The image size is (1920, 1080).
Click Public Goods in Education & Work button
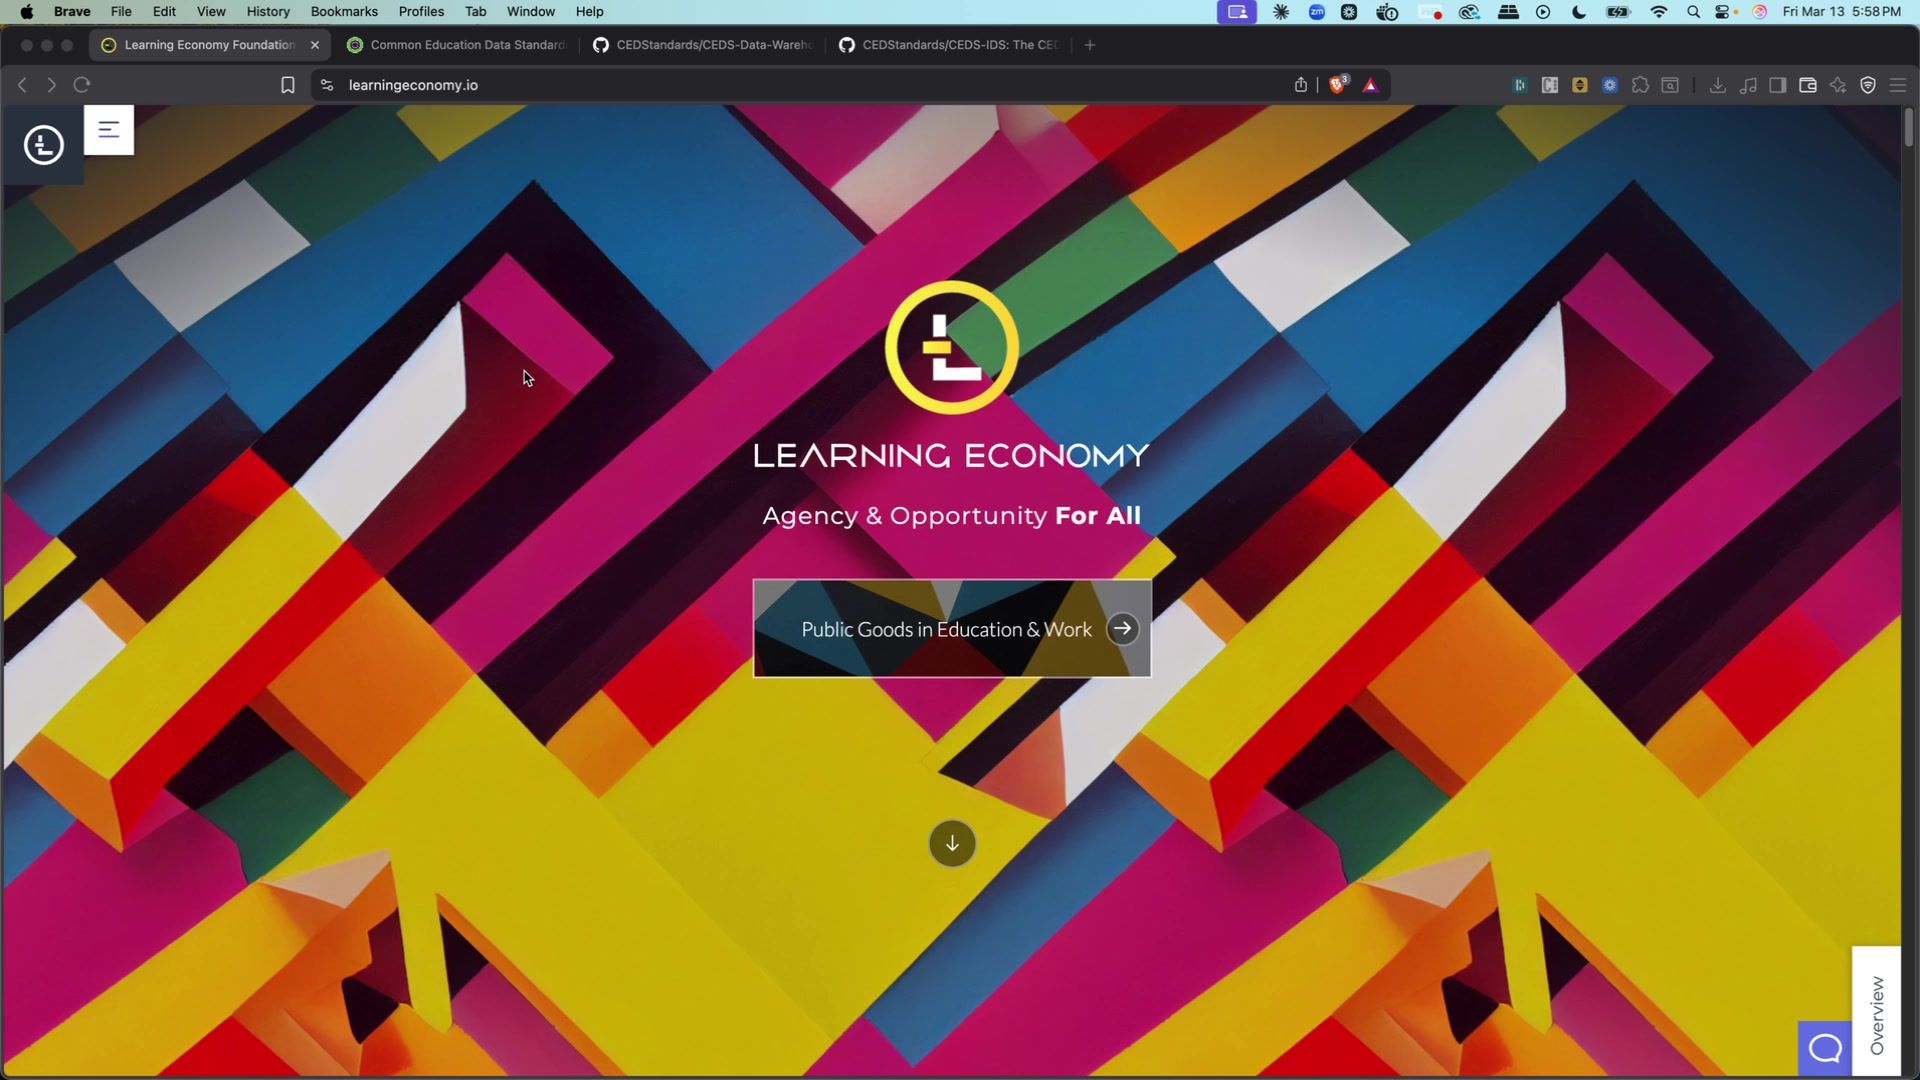click(952, 629)
